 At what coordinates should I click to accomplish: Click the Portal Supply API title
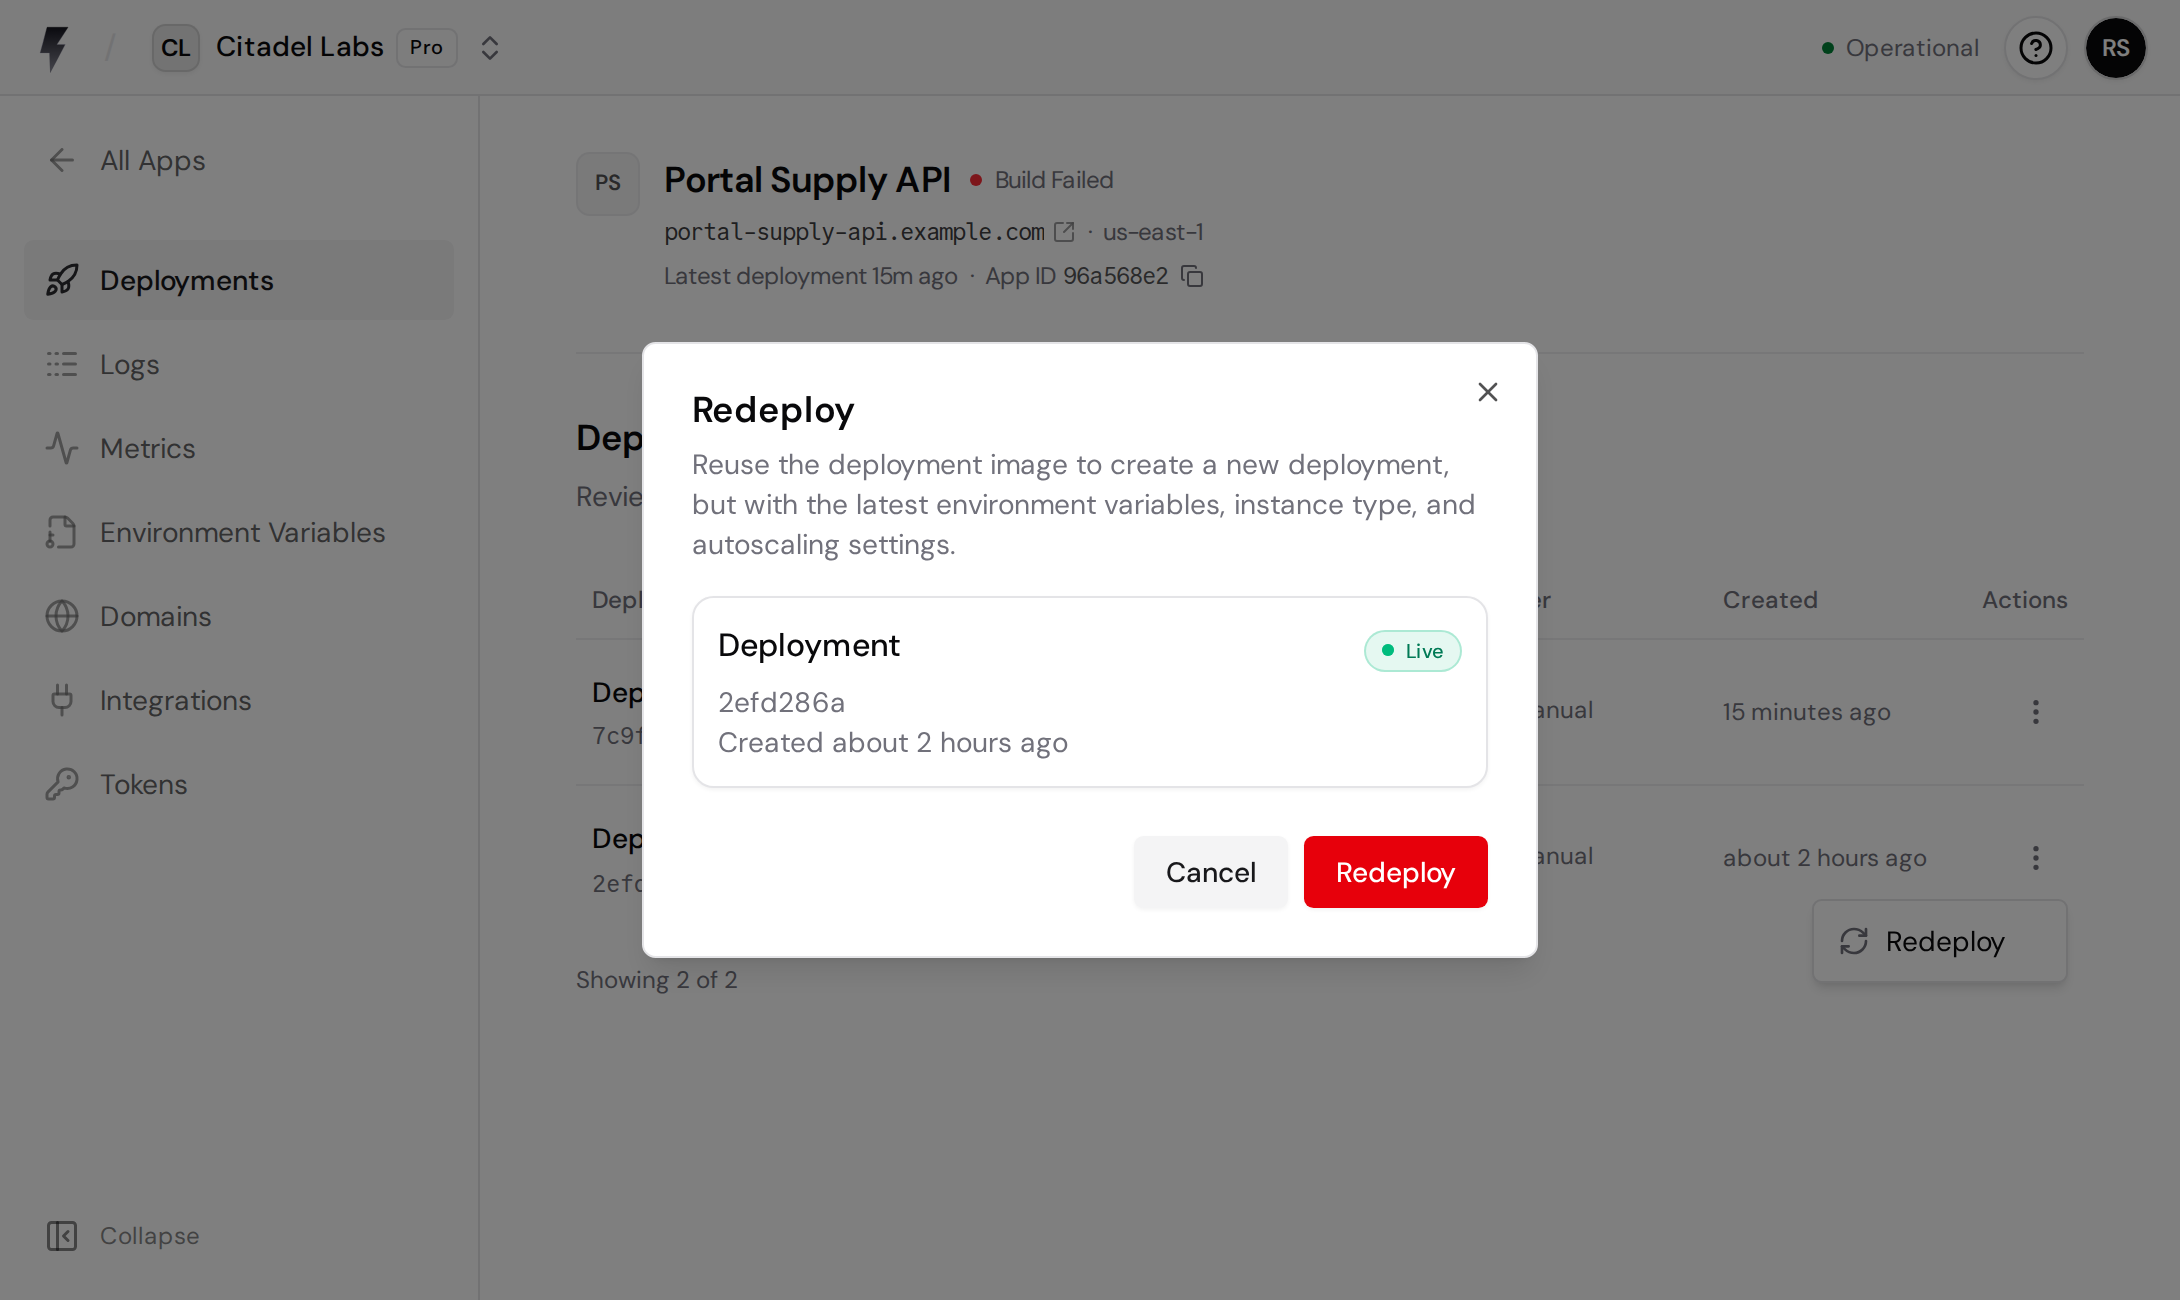click(807, 180)
